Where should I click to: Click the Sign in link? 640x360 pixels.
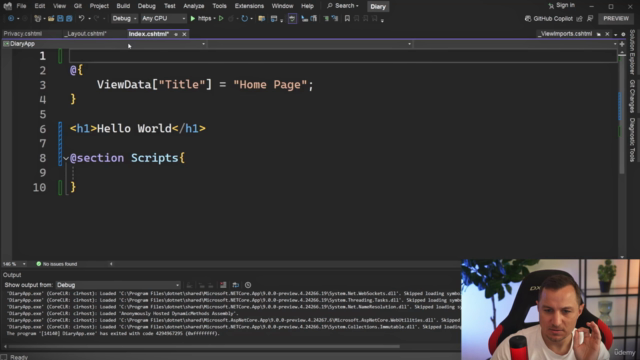tap(562, 5)
